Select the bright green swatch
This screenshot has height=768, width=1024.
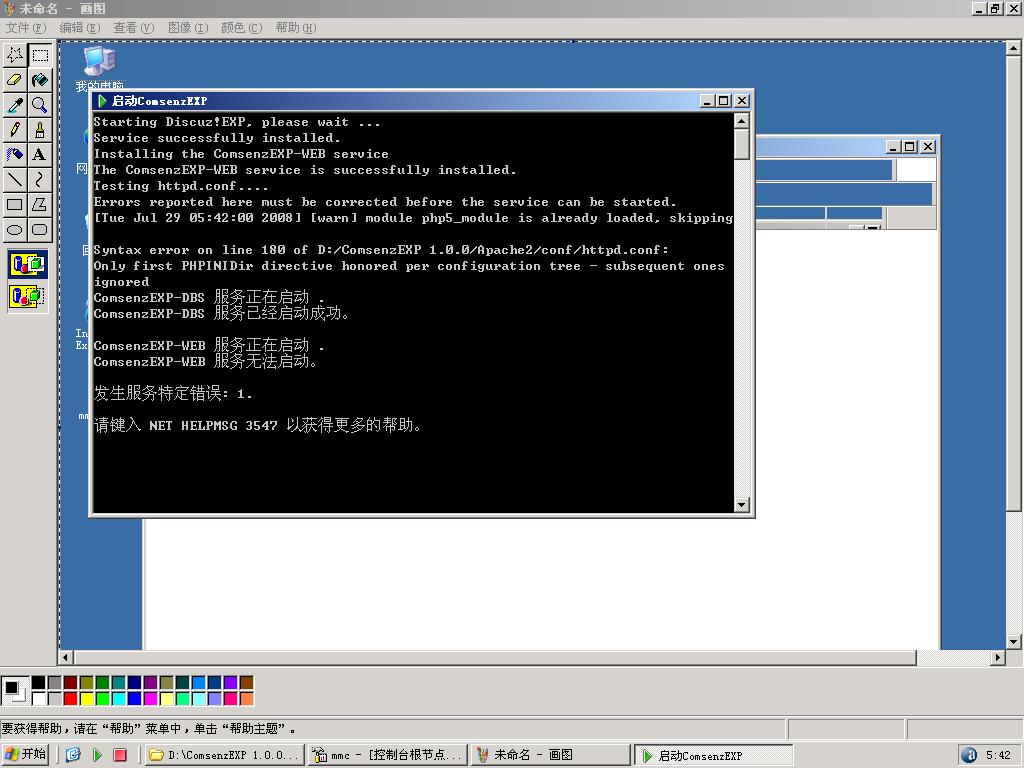coord(103,699)
